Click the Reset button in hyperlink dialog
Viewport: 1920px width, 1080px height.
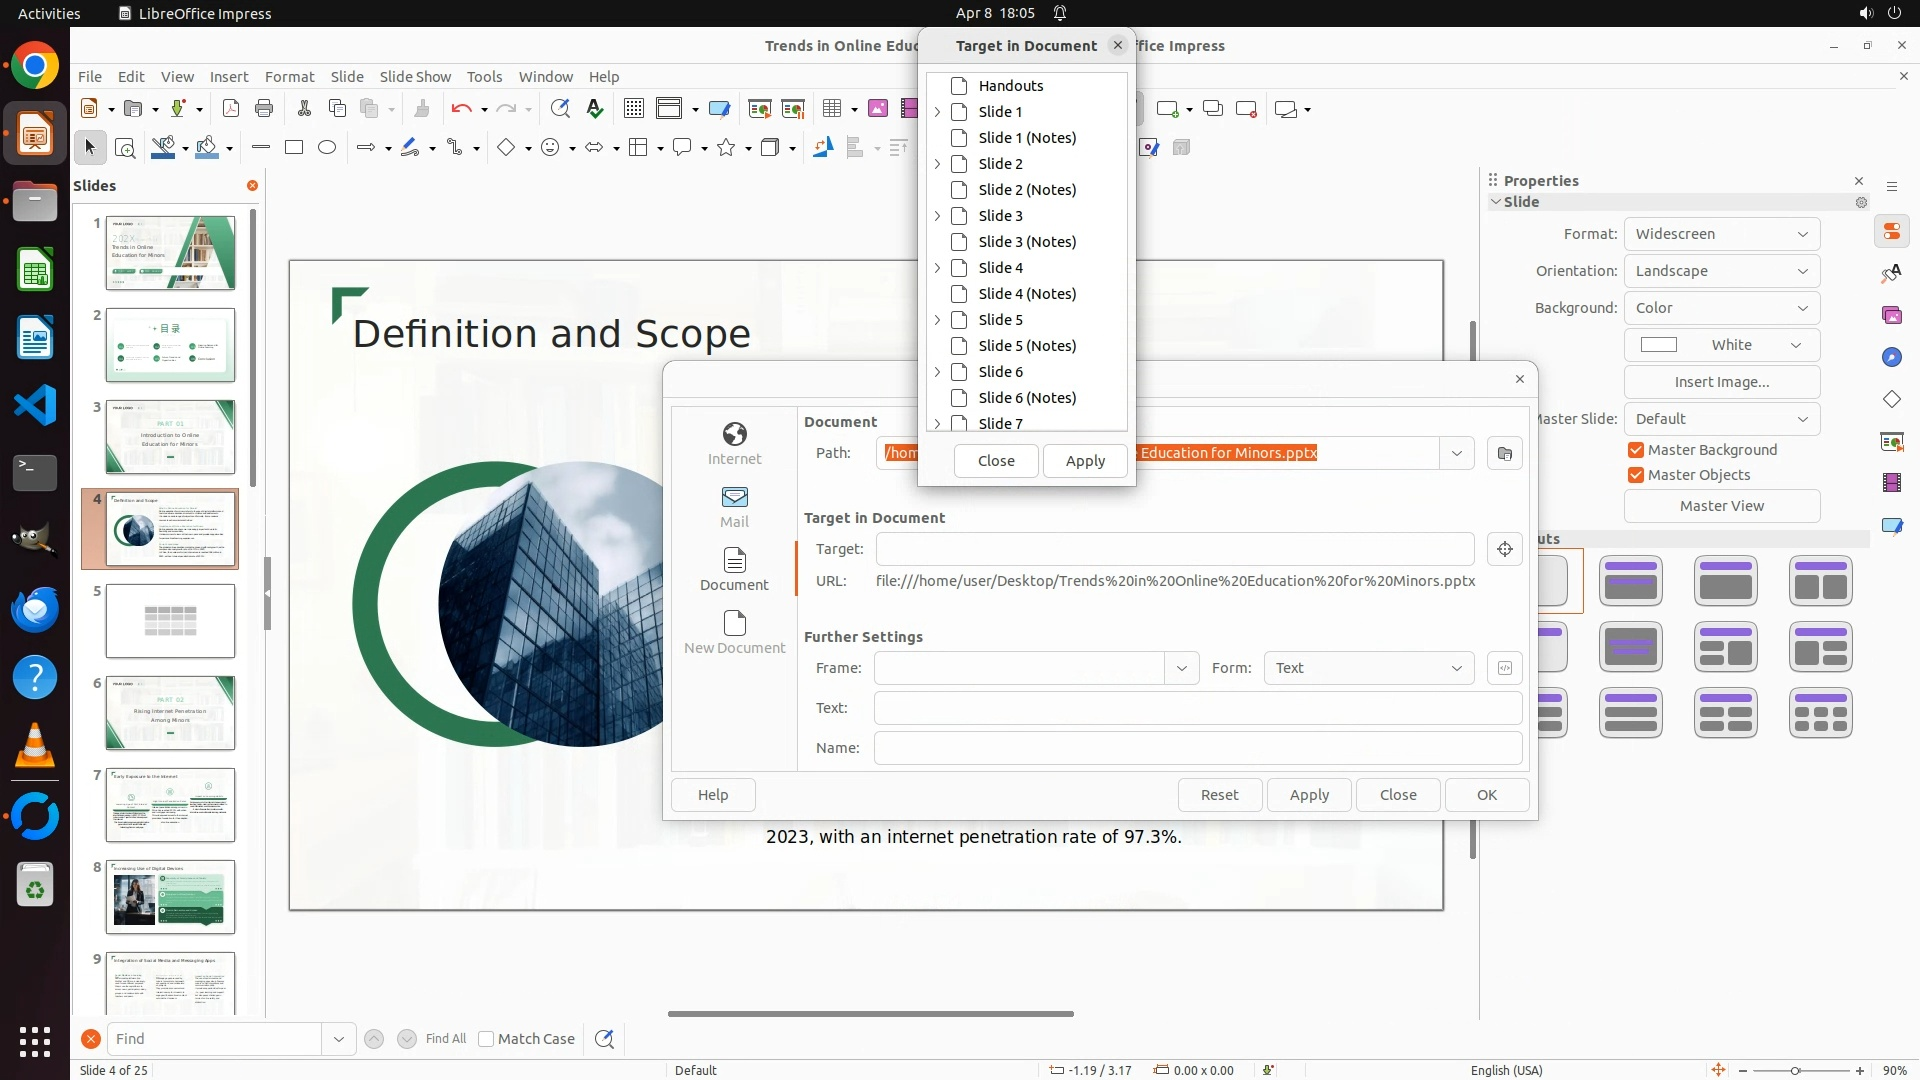(1219, 795)
